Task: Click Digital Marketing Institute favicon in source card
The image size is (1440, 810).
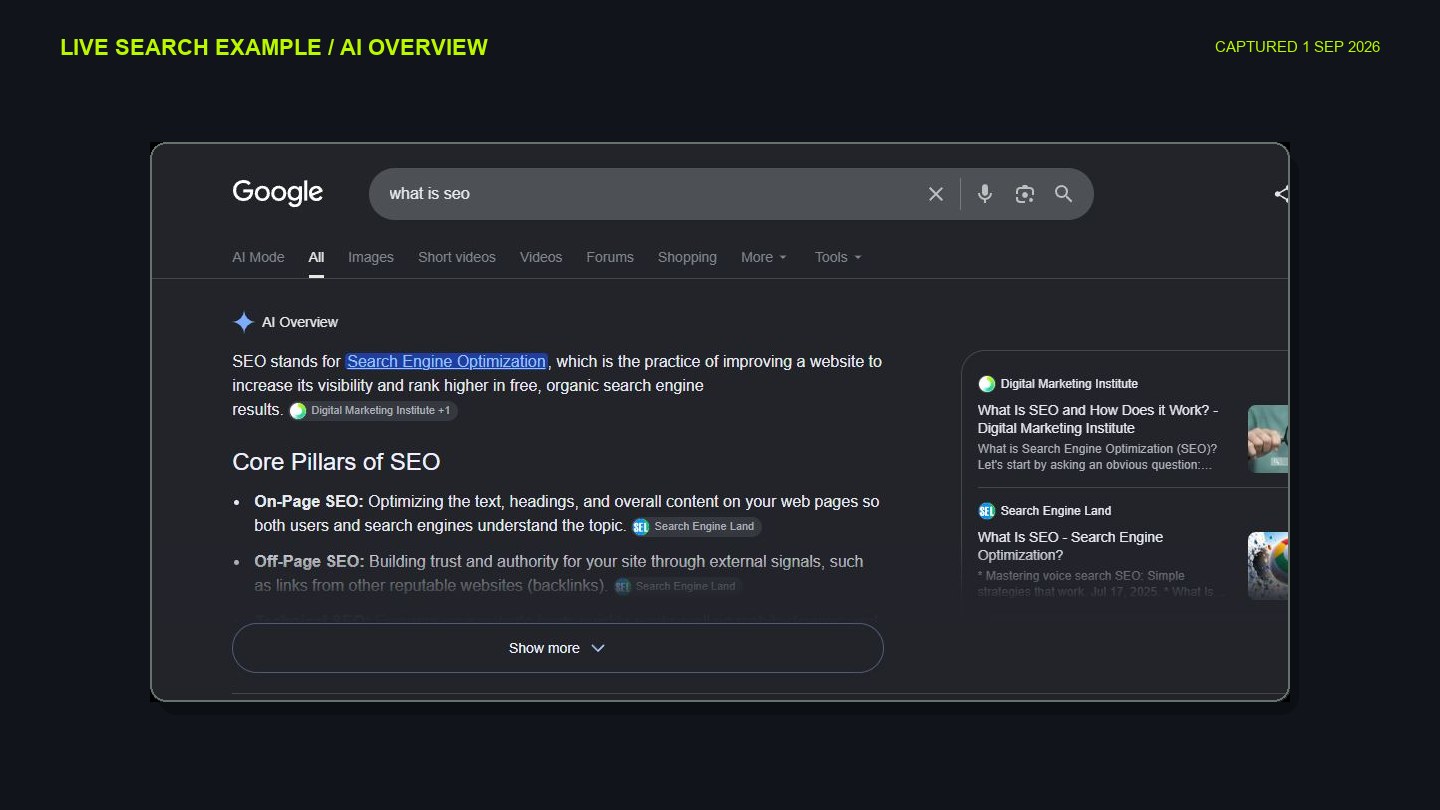Action: [986, 384]
